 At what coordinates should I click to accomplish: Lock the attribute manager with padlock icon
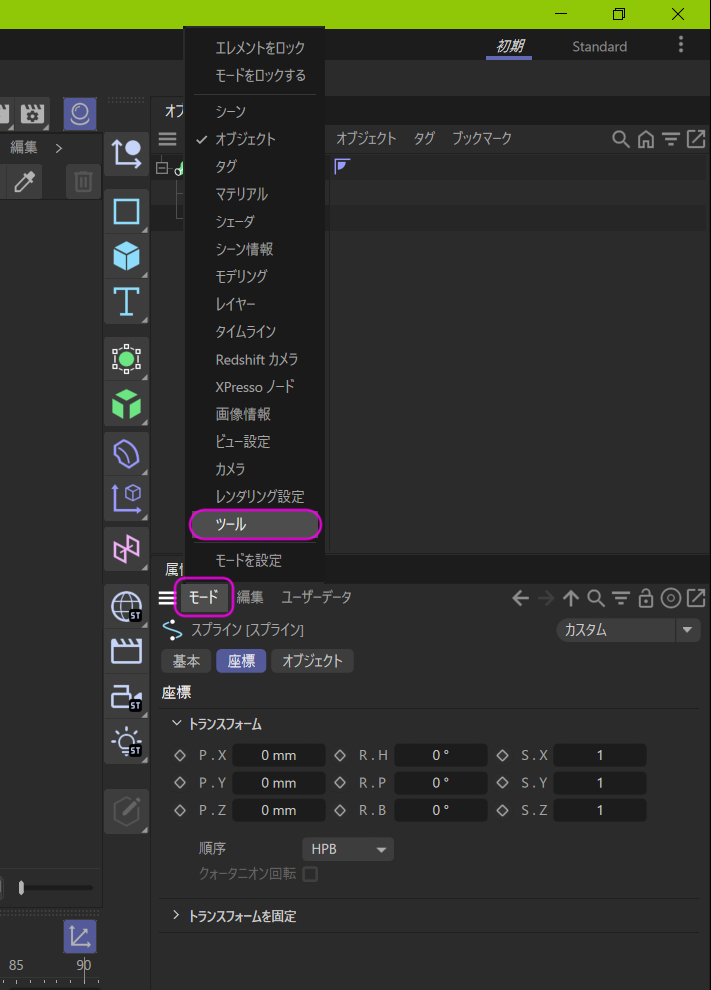(646, 598)
